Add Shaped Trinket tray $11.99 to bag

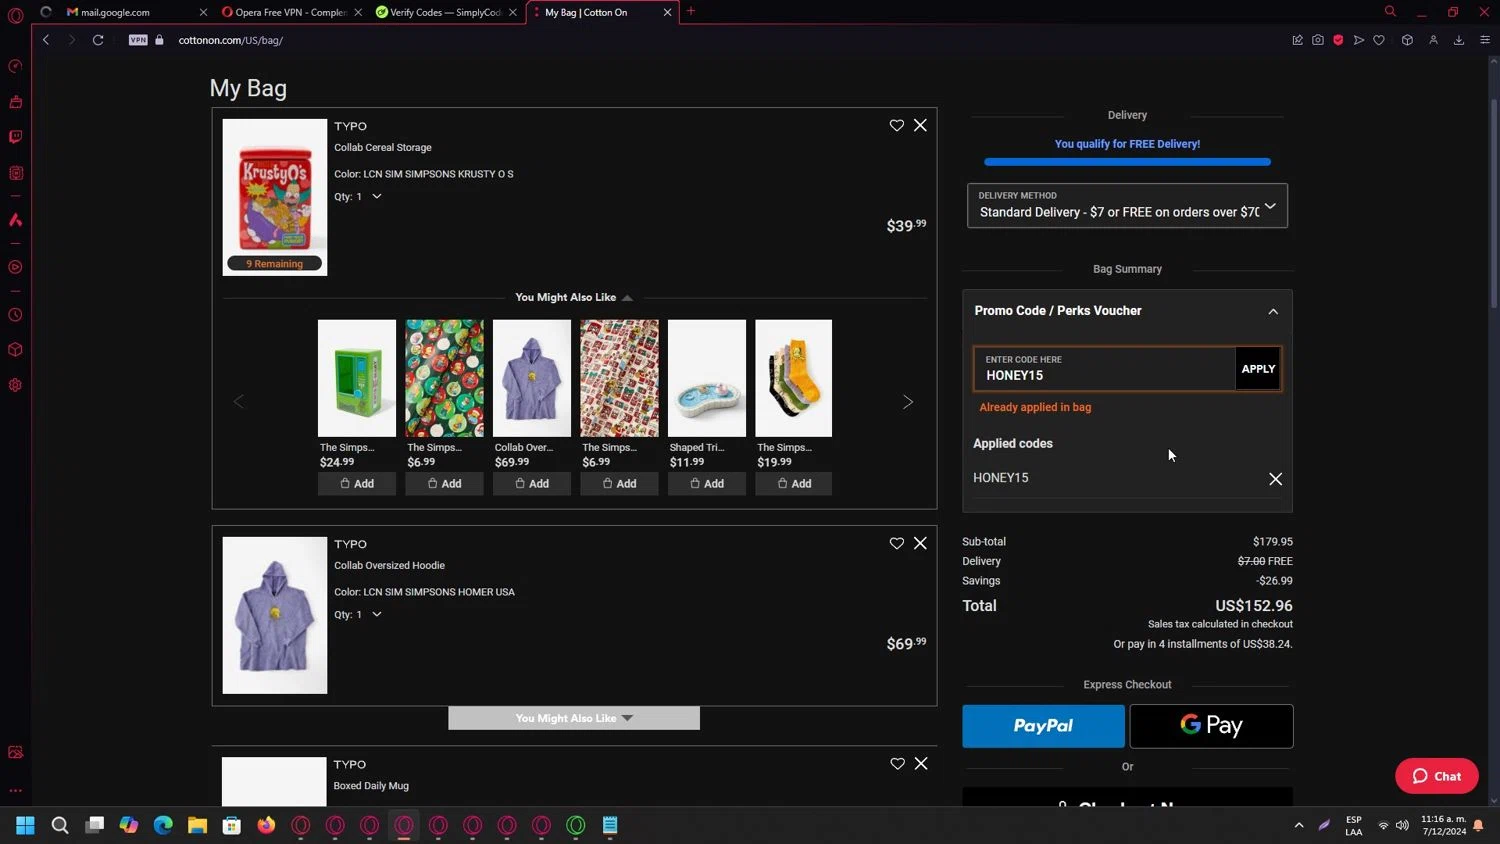707,484
